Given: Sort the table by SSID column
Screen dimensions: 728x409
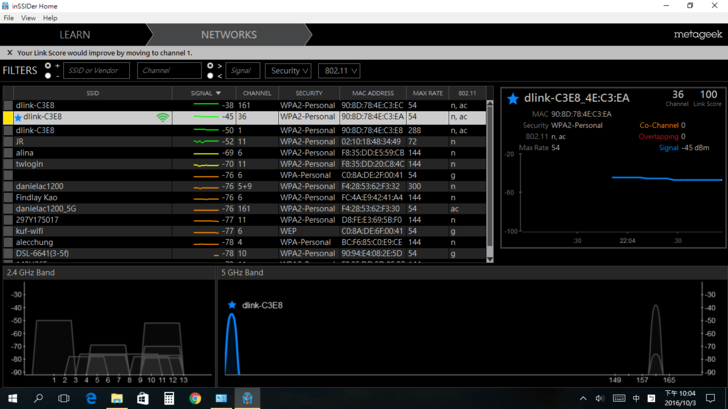Looking at the screenshot, I should tap(92, 93).
